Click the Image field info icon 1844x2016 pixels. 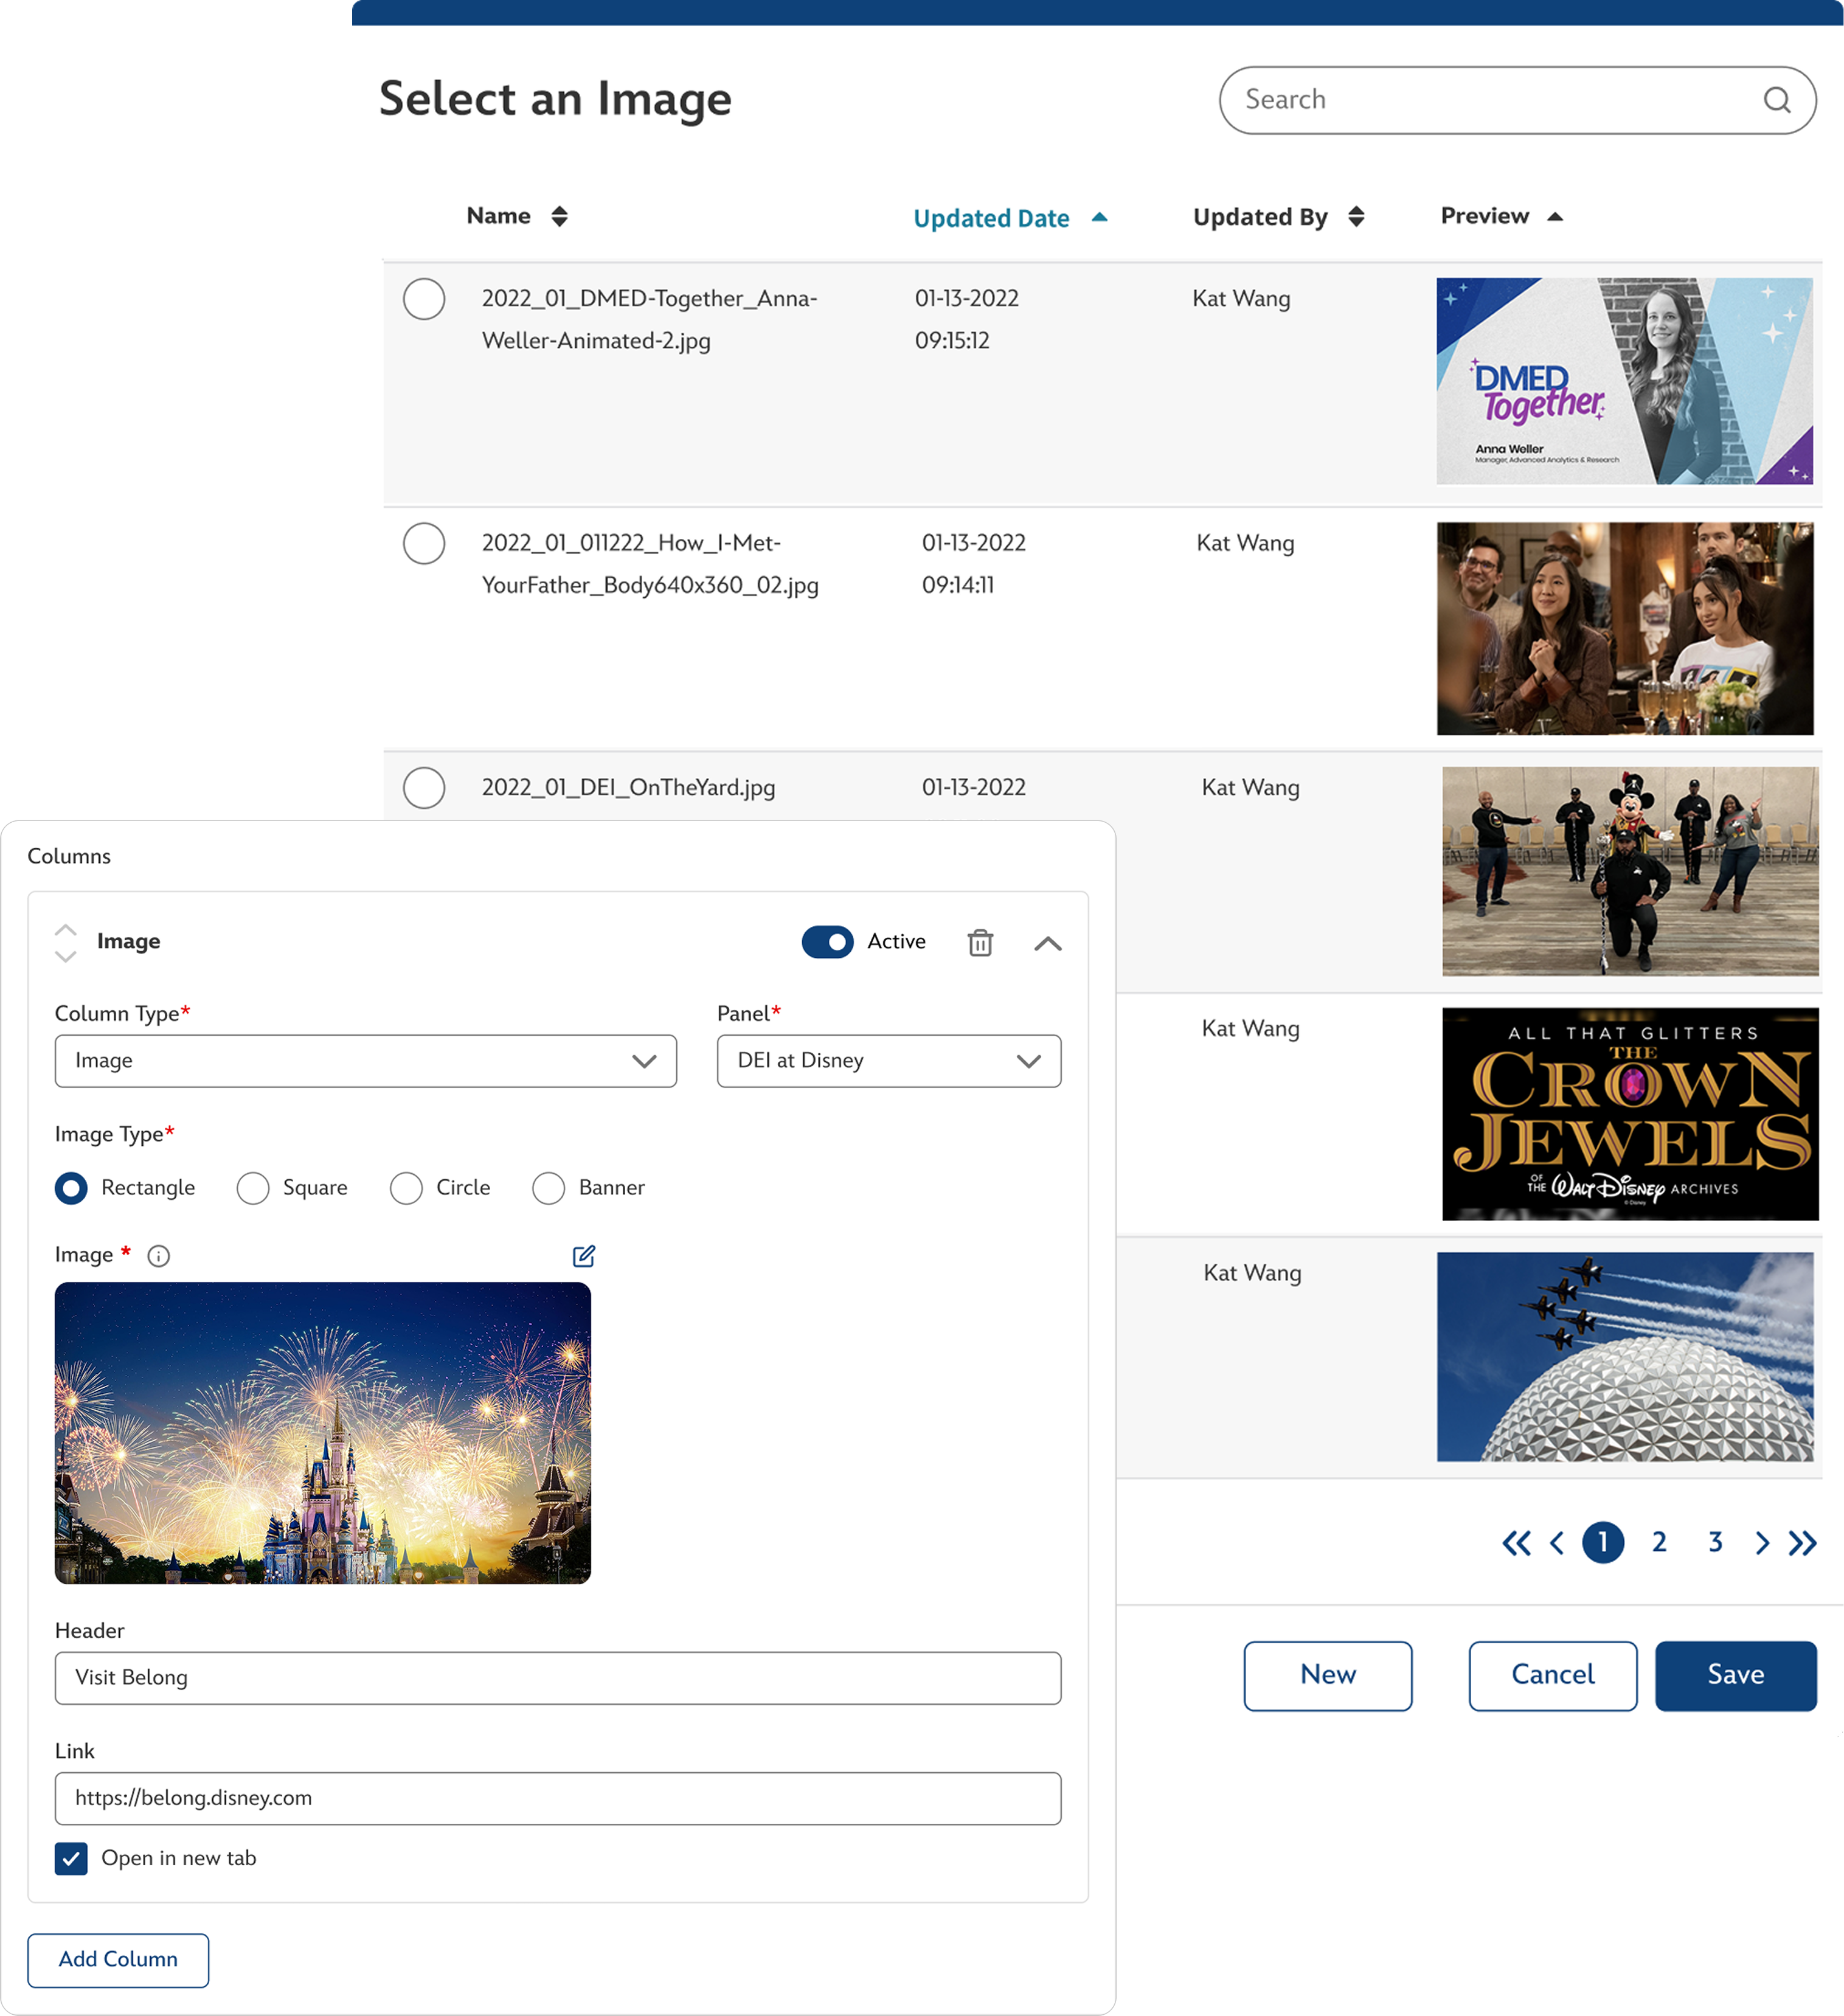pos(159,1256)
